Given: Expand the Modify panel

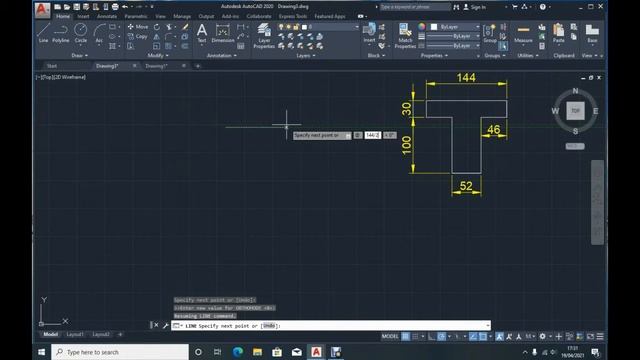Looking at the screenshot, I should click(x=158, y=56).
